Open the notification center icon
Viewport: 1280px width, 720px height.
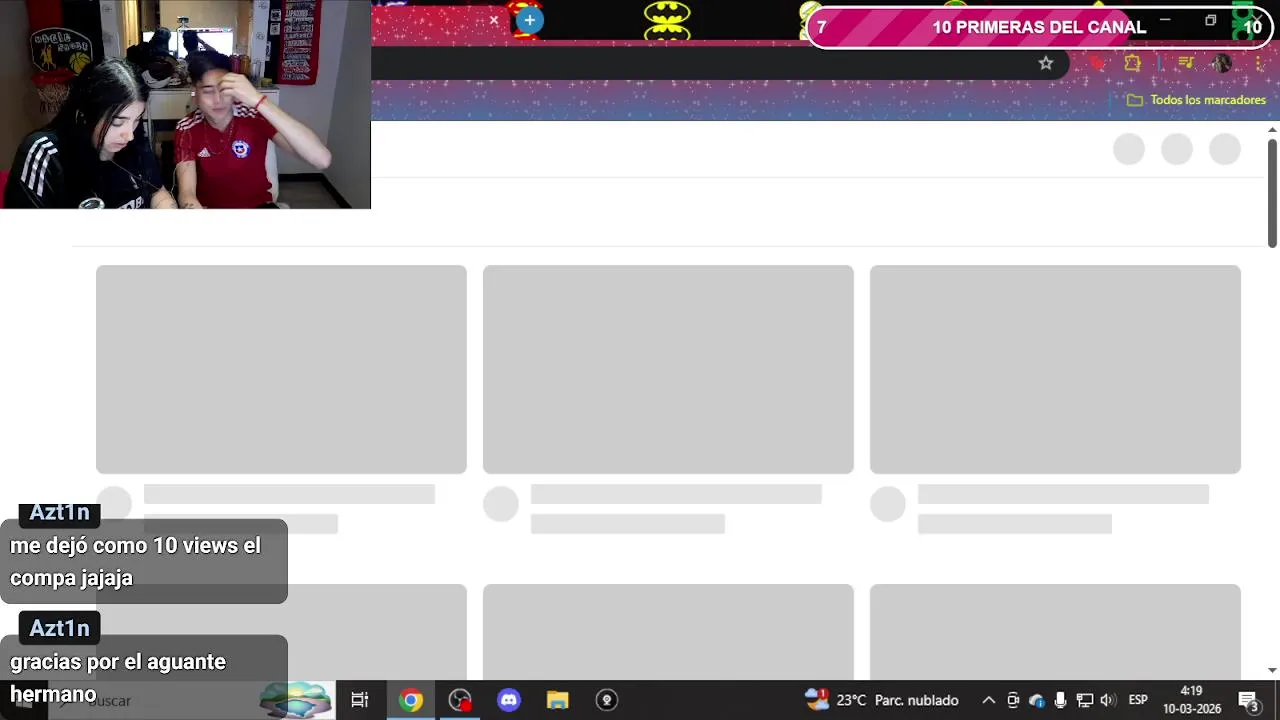pos(1249,700)
